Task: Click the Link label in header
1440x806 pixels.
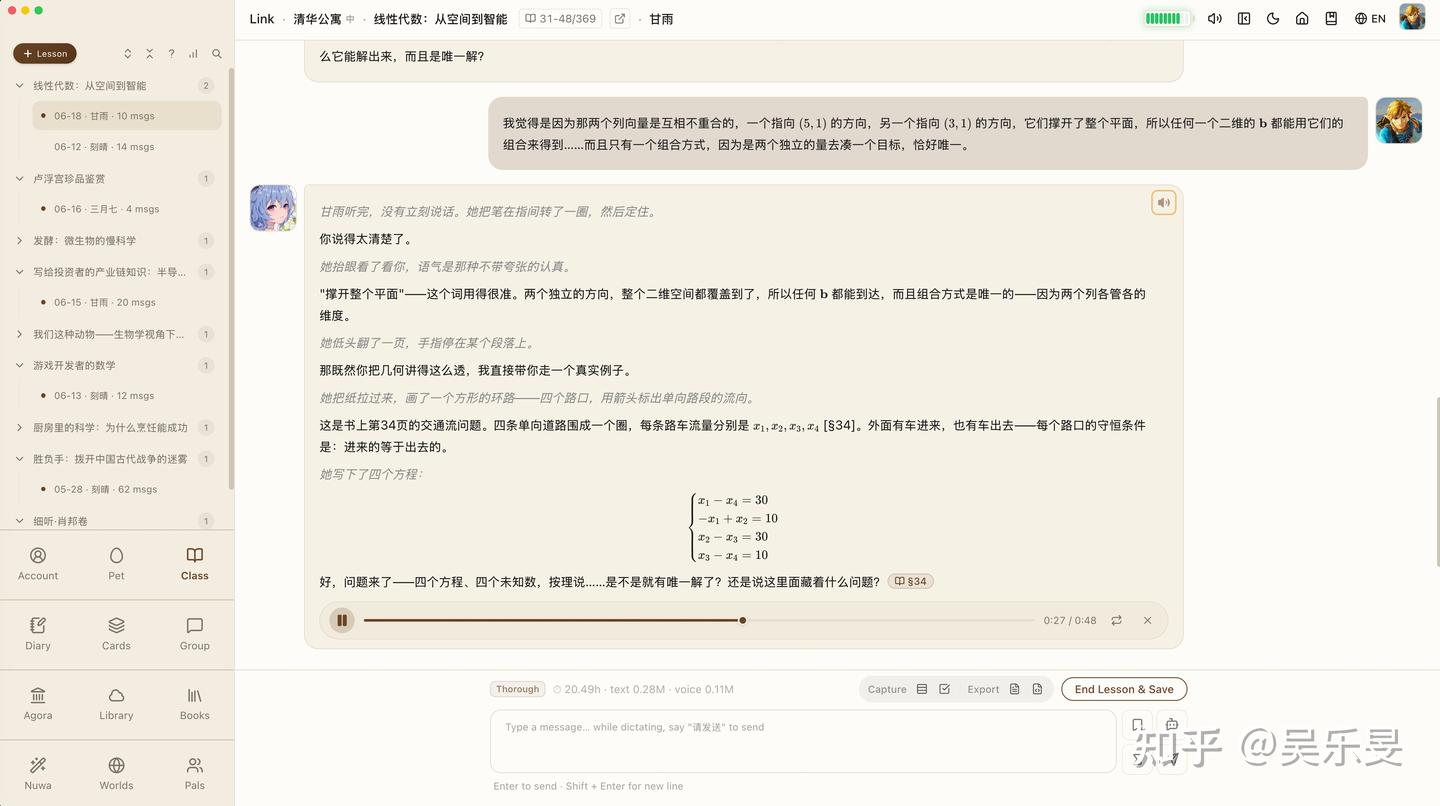Action: point(262,19)
